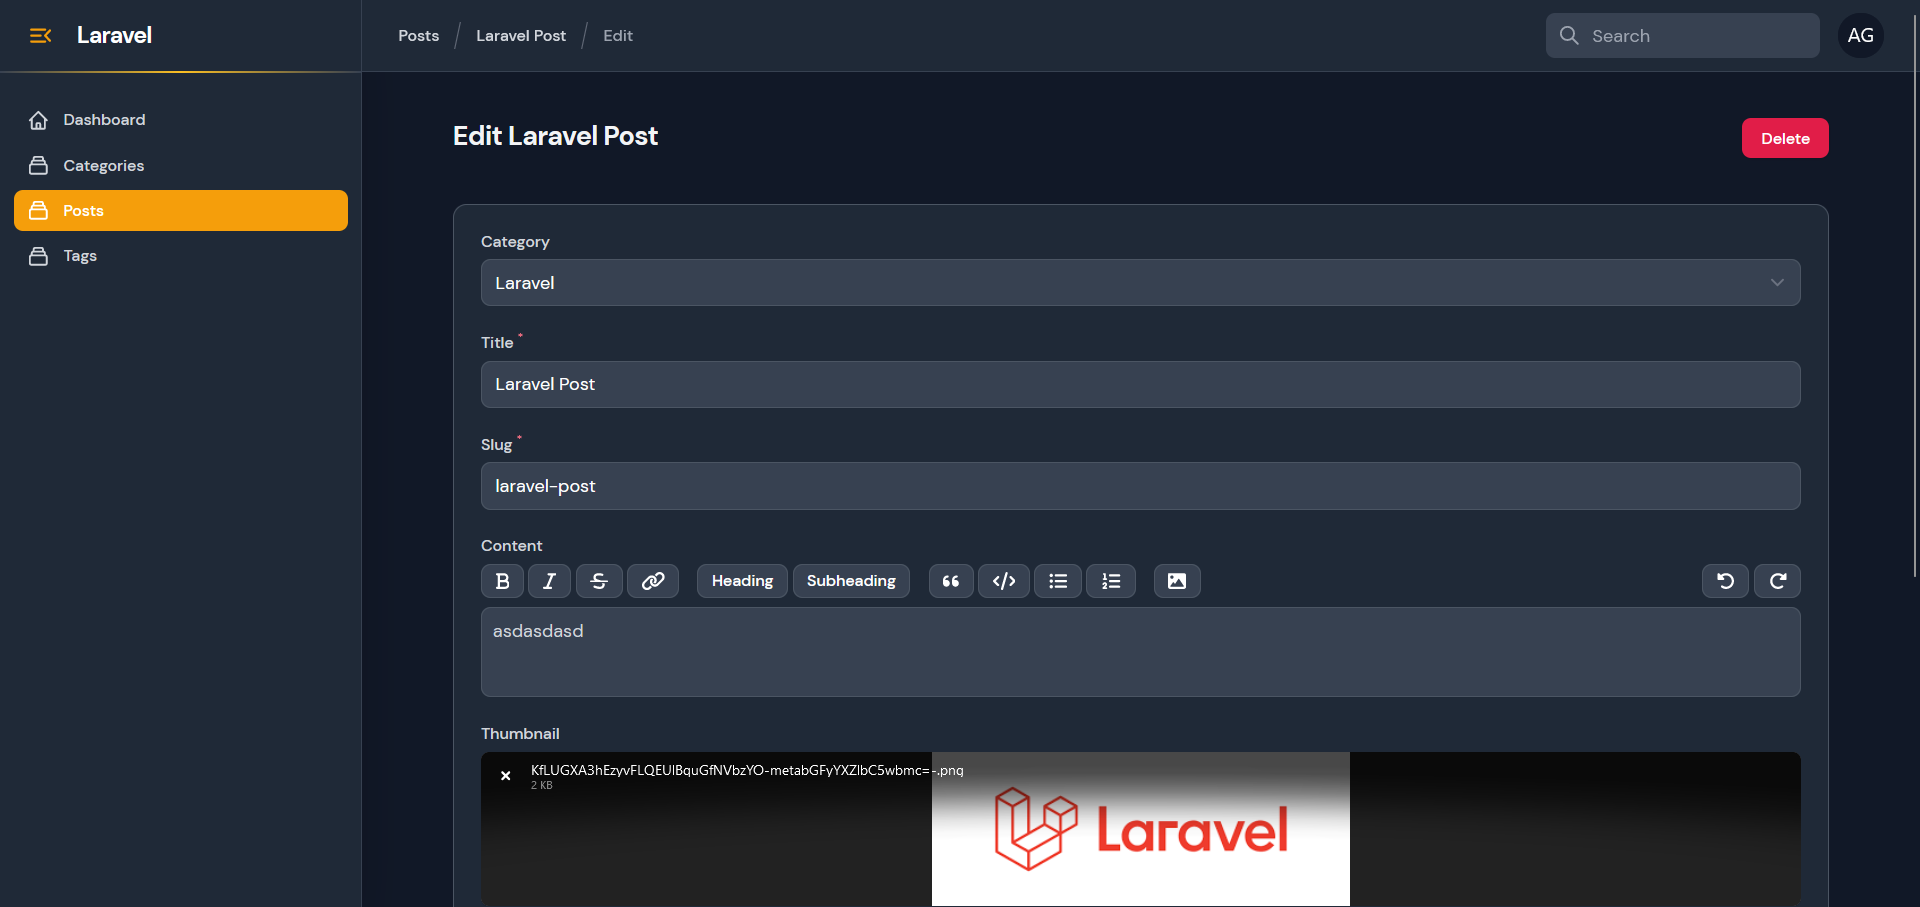Attach an image with picture icon
This screenshot has width=1920, height=907.
coord(1177,581)
